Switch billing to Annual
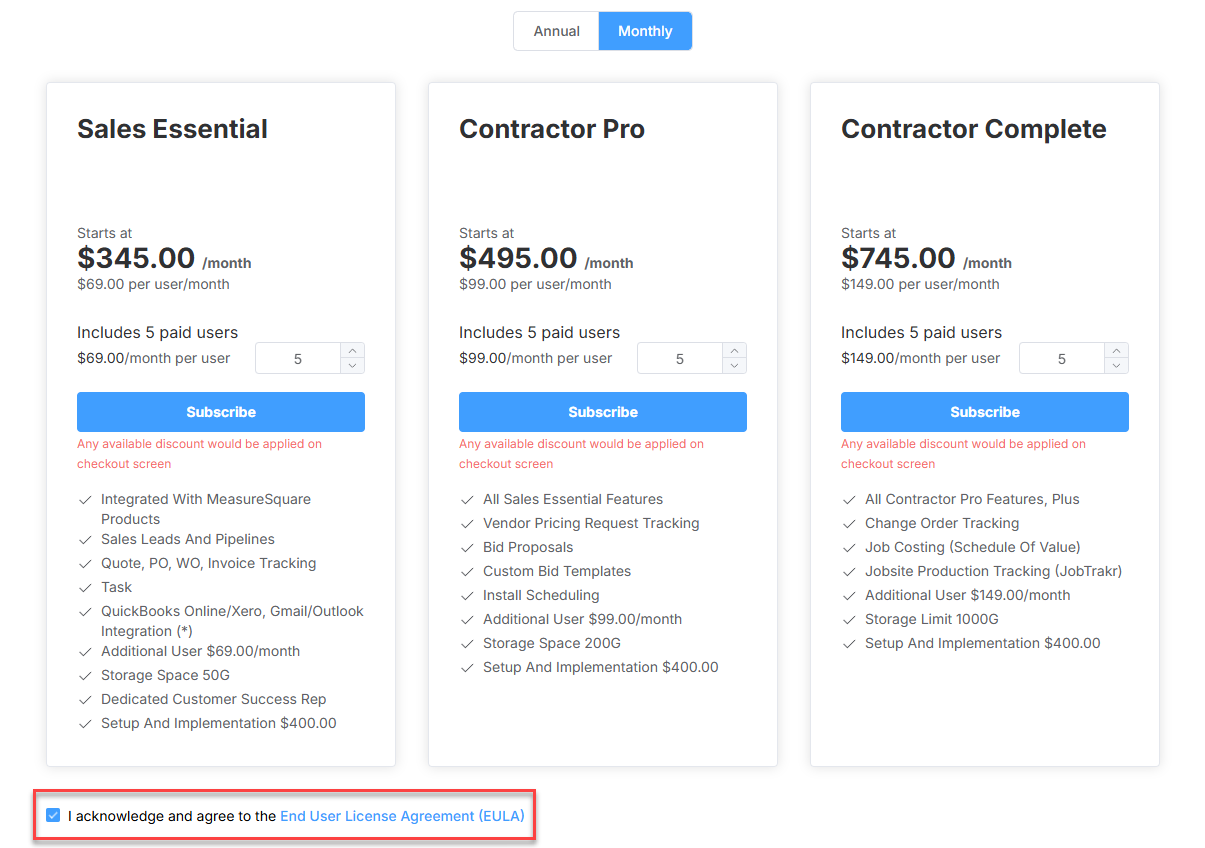 tap(556, 31)
